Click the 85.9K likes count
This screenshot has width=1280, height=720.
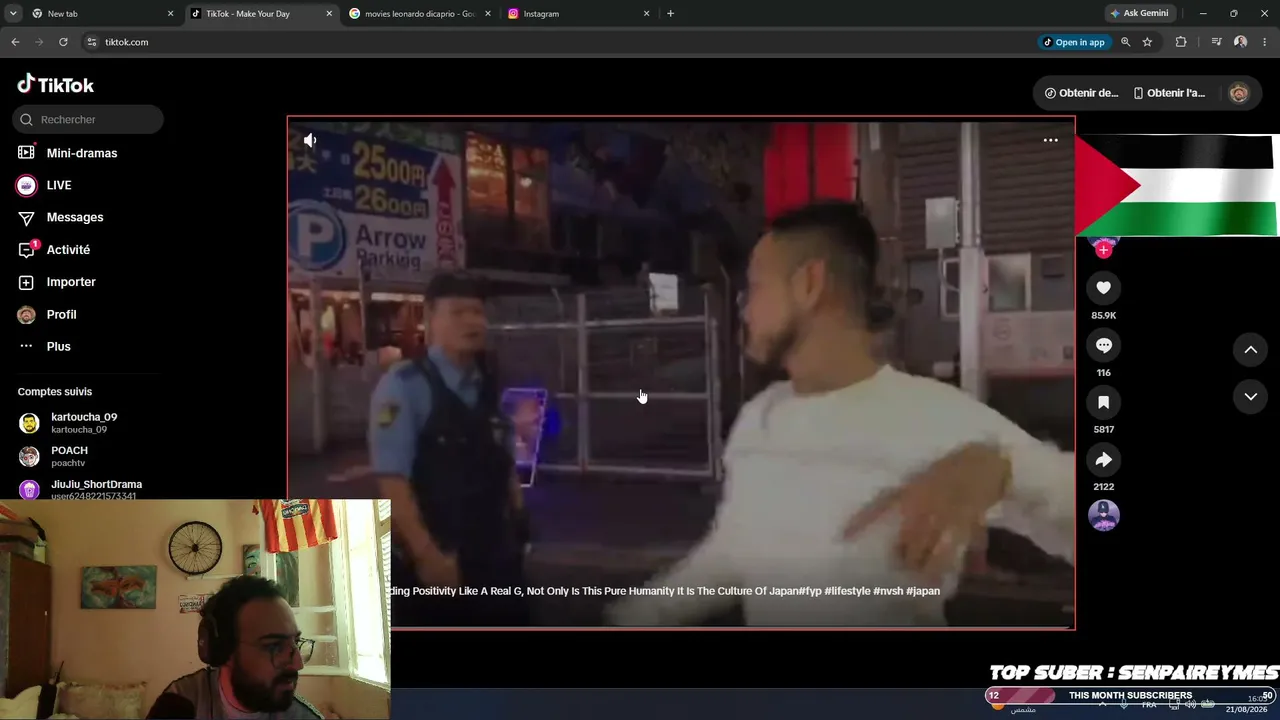coord(1104,316)
